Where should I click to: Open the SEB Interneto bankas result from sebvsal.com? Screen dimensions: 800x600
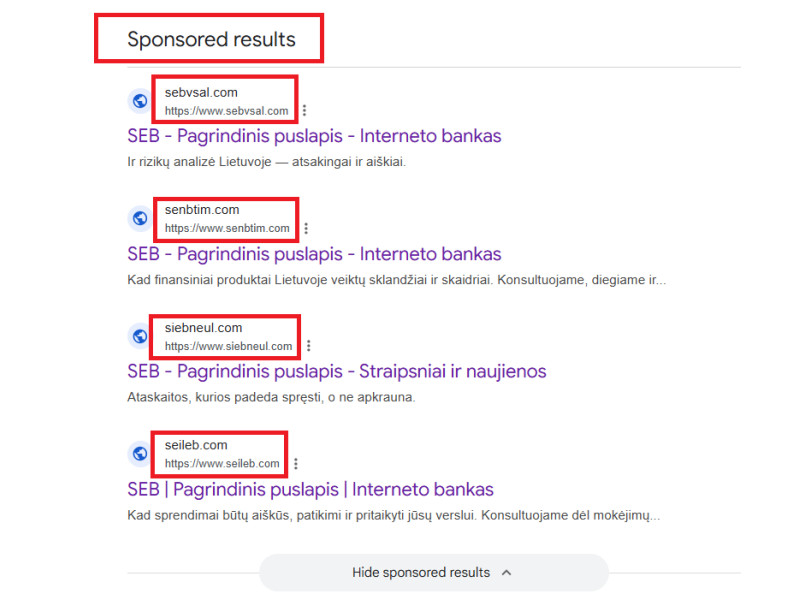pyautogui.click(x=316, y=135)
